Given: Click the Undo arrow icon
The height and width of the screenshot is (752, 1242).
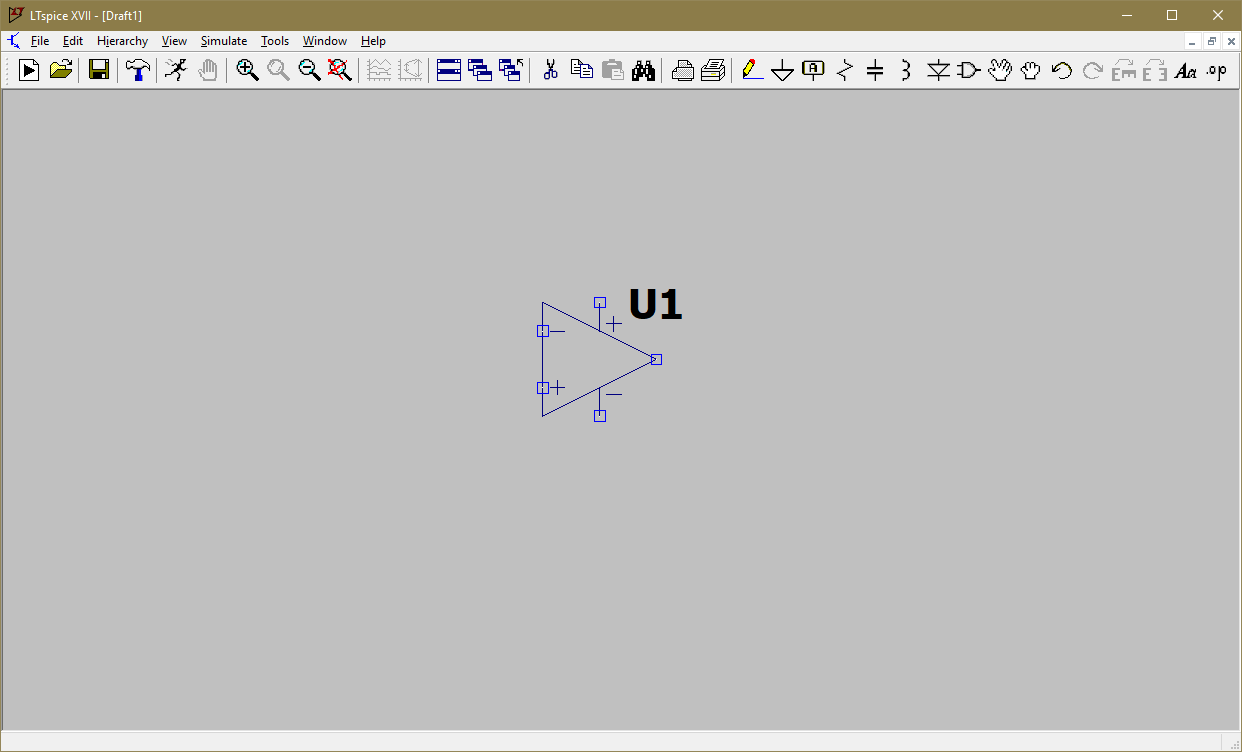Looking at the screenshot, I should [x=1062, y=70].
